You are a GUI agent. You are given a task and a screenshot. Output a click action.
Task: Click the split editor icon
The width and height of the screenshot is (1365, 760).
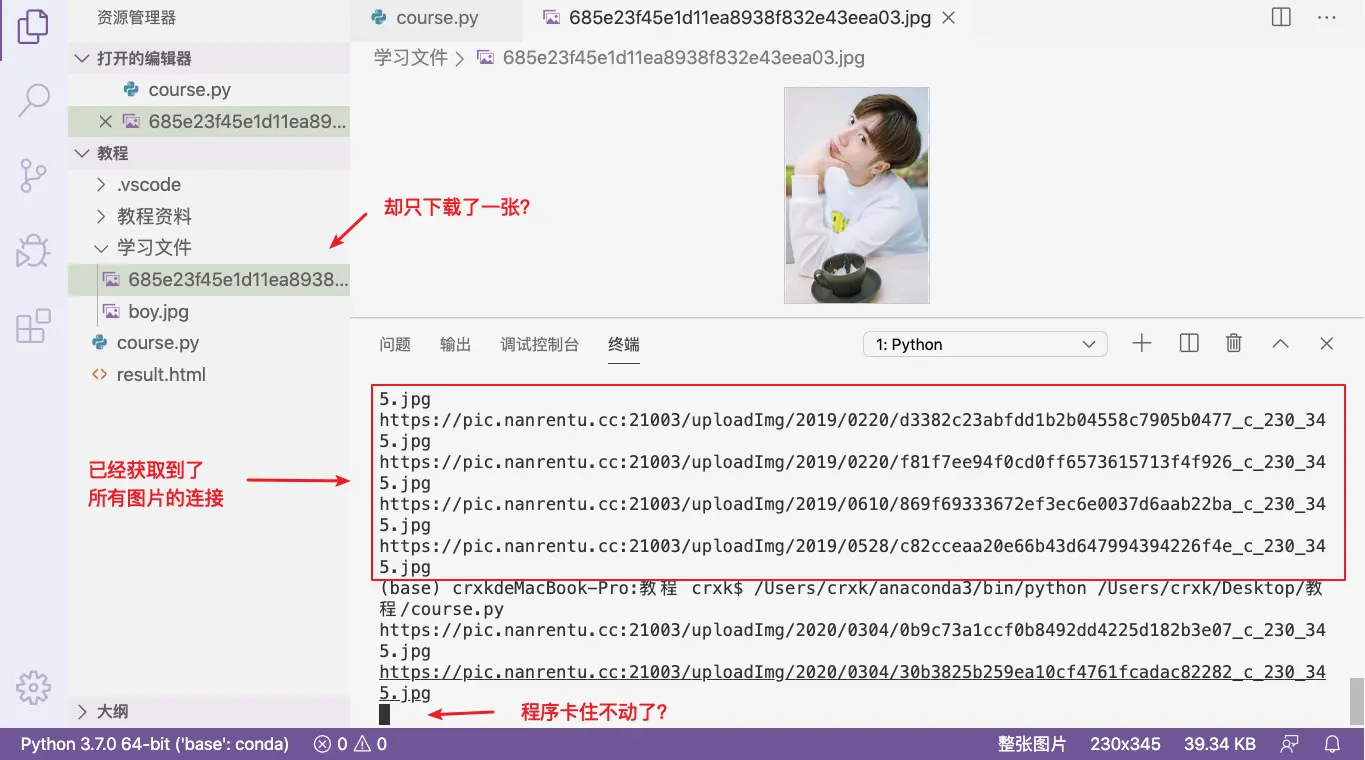tap(1281, 17)
